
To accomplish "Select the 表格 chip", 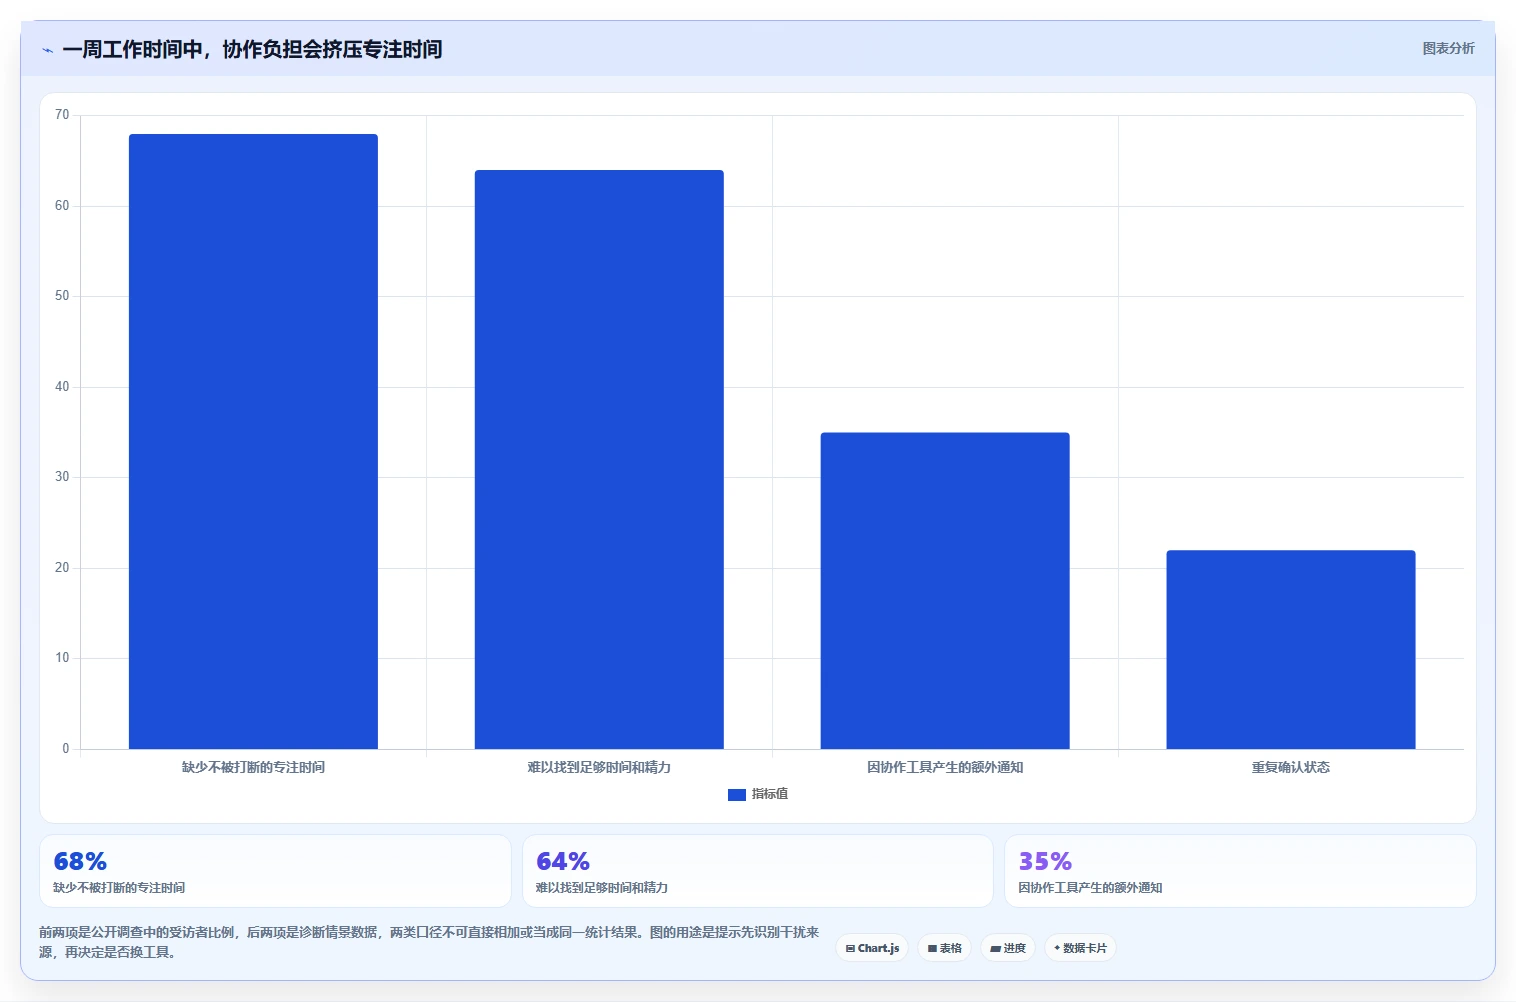I will point(944,948).
